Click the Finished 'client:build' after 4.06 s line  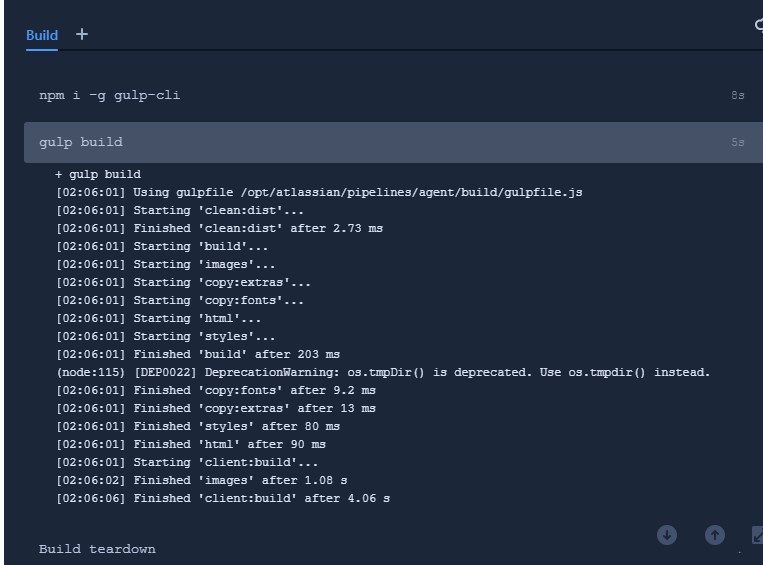click(223, 498)
